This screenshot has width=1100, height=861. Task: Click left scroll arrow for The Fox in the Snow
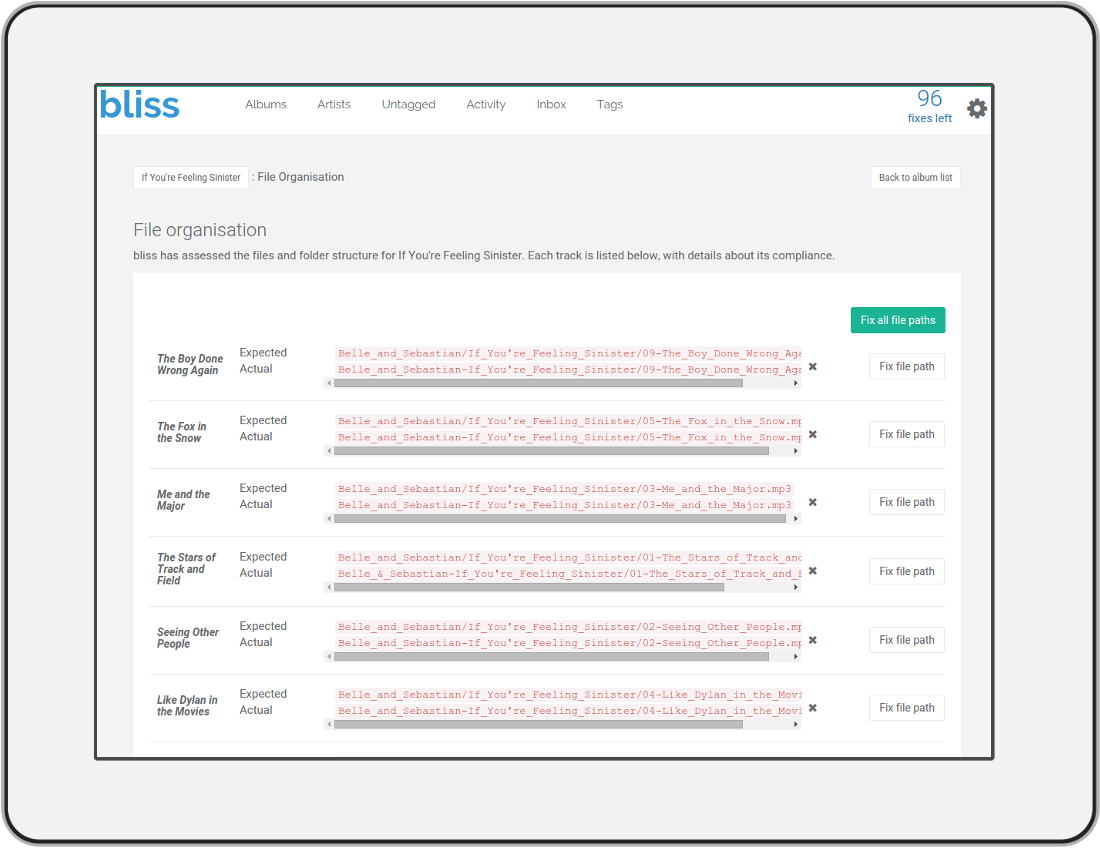(329, 451)
